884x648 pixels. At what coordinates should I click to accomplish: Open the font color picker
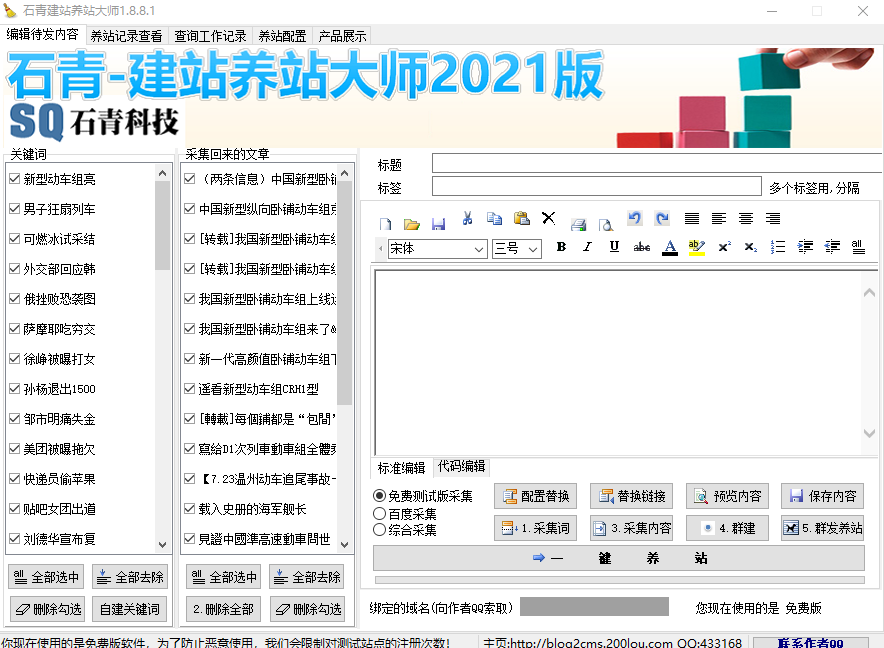coord(670,247)
